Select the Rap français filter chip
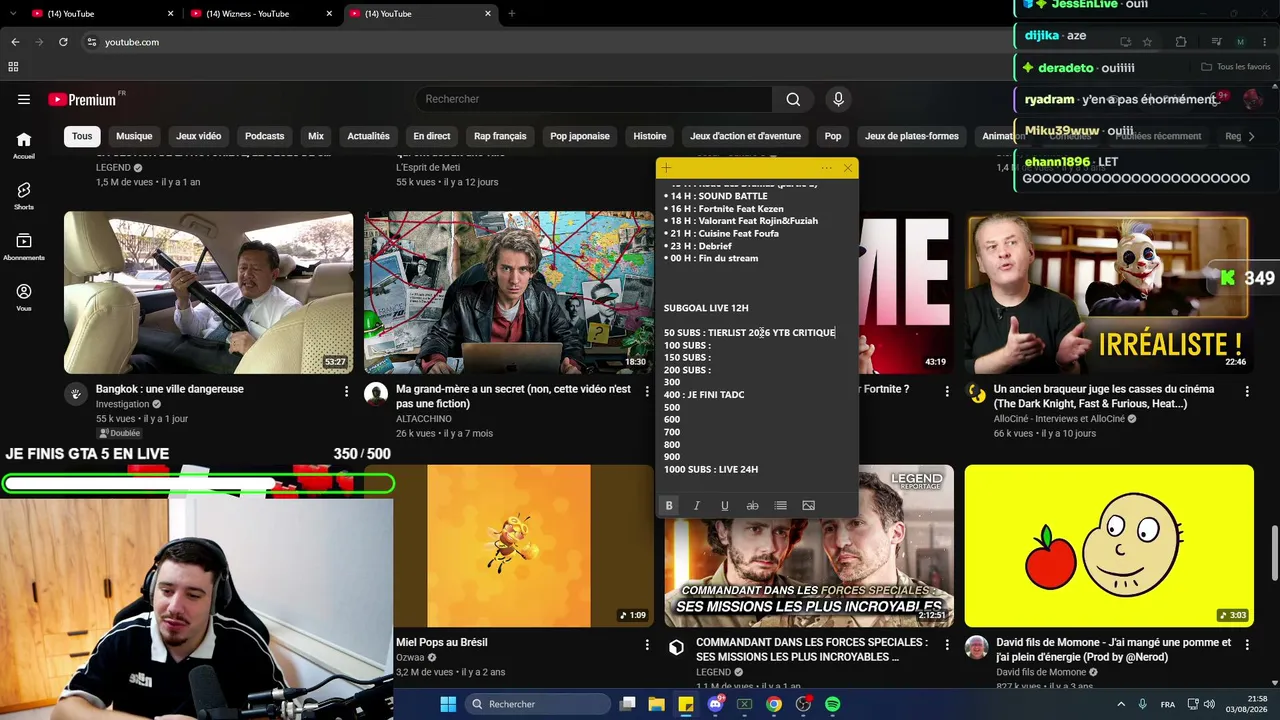 tap(500, 136)
